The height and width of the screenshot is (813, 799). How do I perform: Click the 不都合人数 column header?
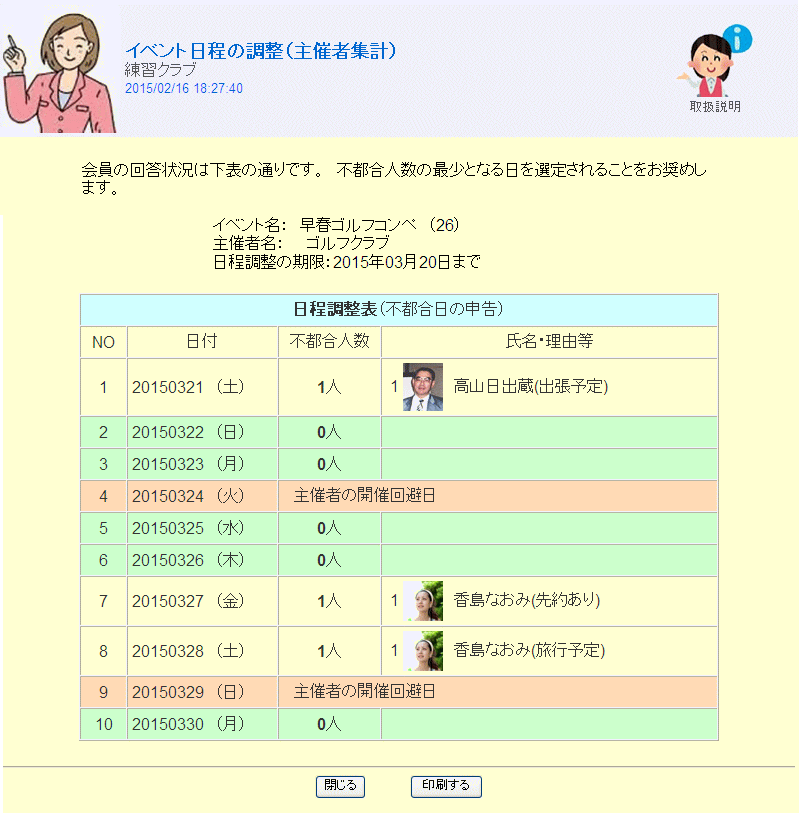point(329,341)
